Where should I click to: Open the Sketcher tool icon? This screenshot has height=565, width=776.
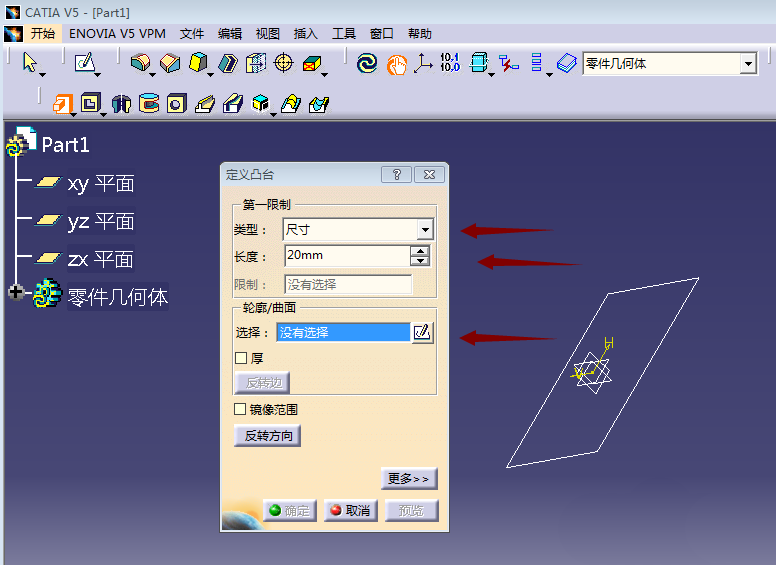pos(85,63)
